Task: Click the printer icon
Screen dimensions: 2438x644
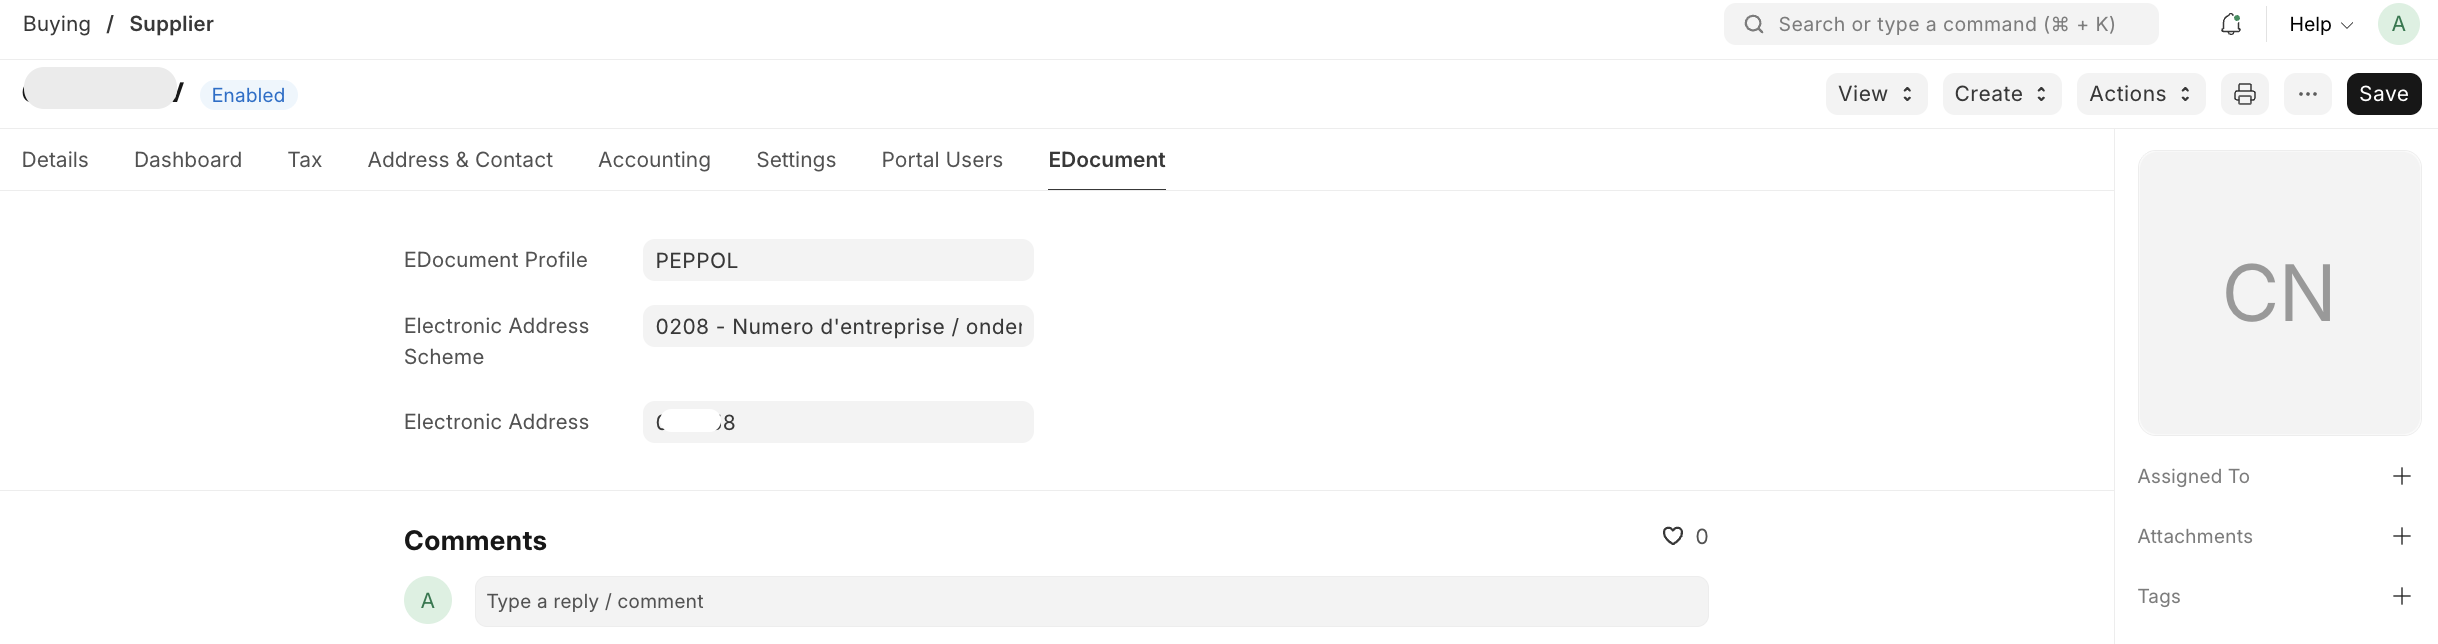Action: tap(2245, 94)
